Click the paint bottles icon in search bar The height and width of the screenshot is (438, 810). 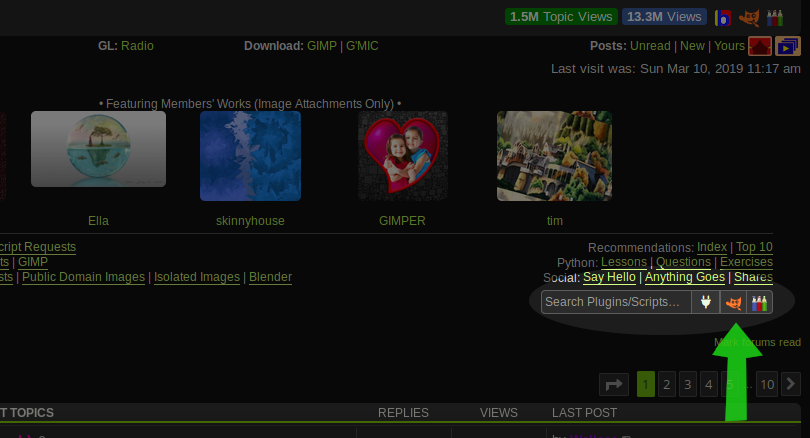coord(759,302)
